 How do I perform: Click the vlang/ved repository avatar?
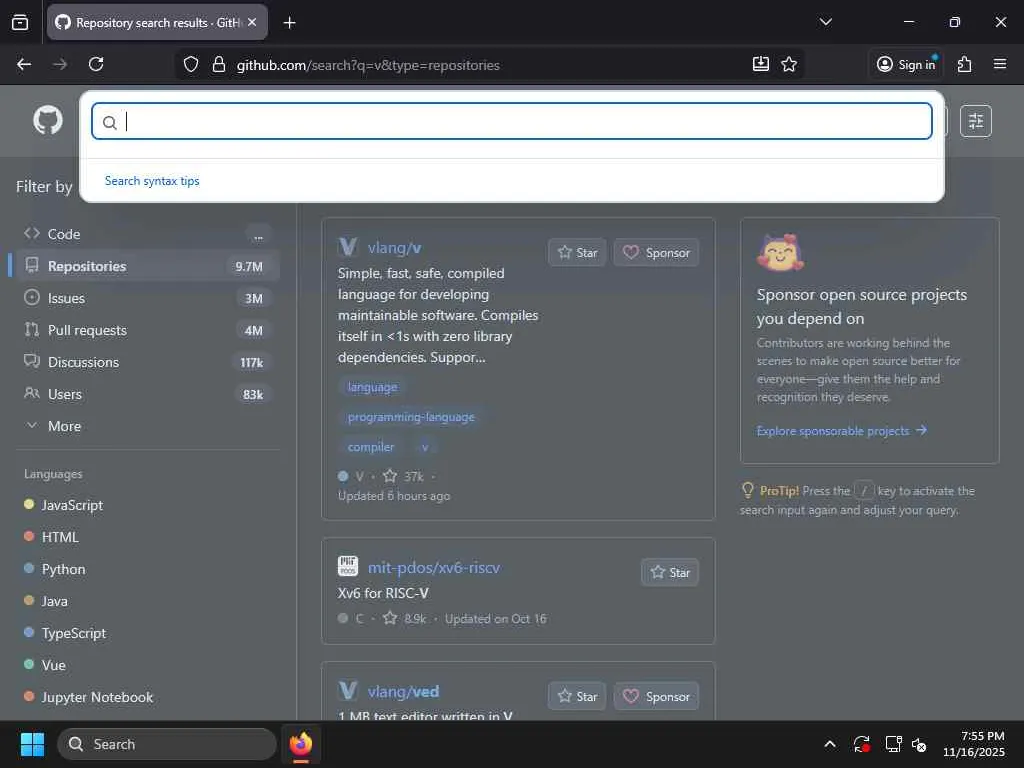coord(348,690)
